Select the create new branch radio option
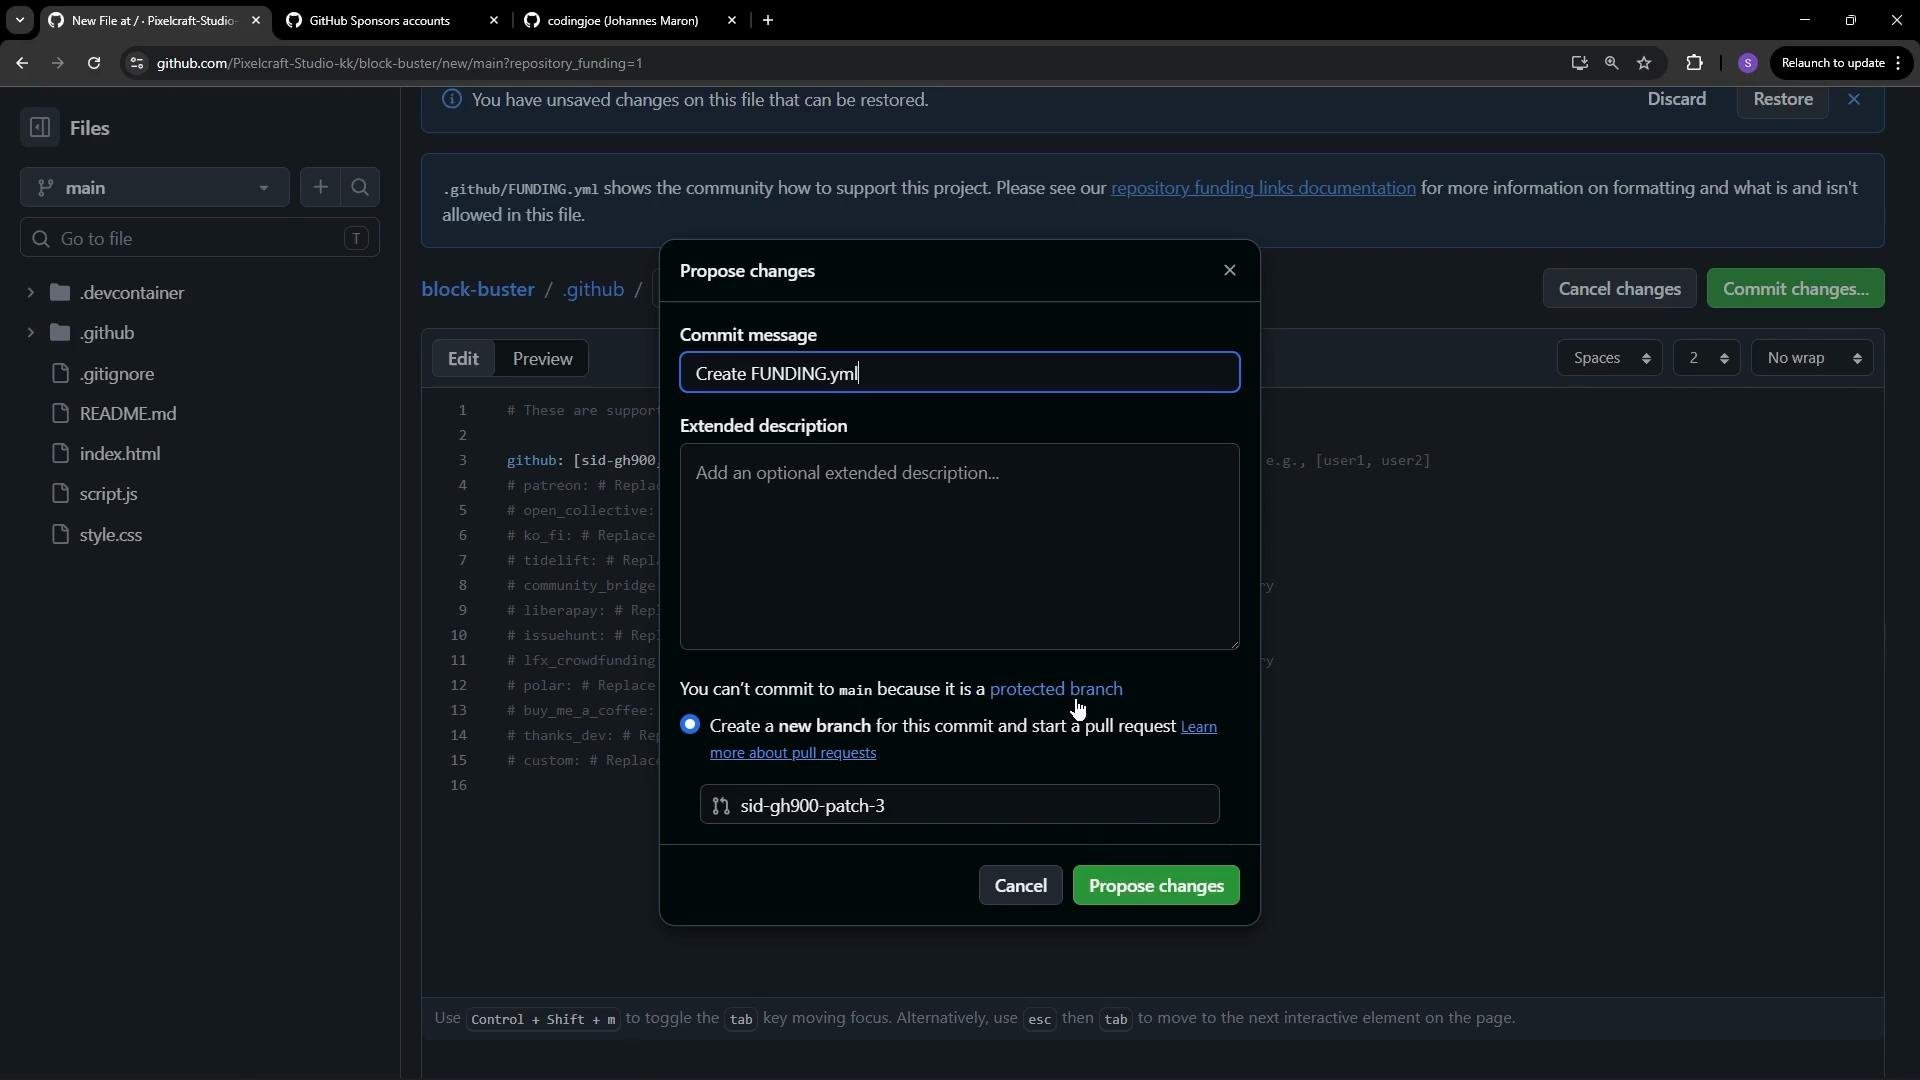 (690, 725)
